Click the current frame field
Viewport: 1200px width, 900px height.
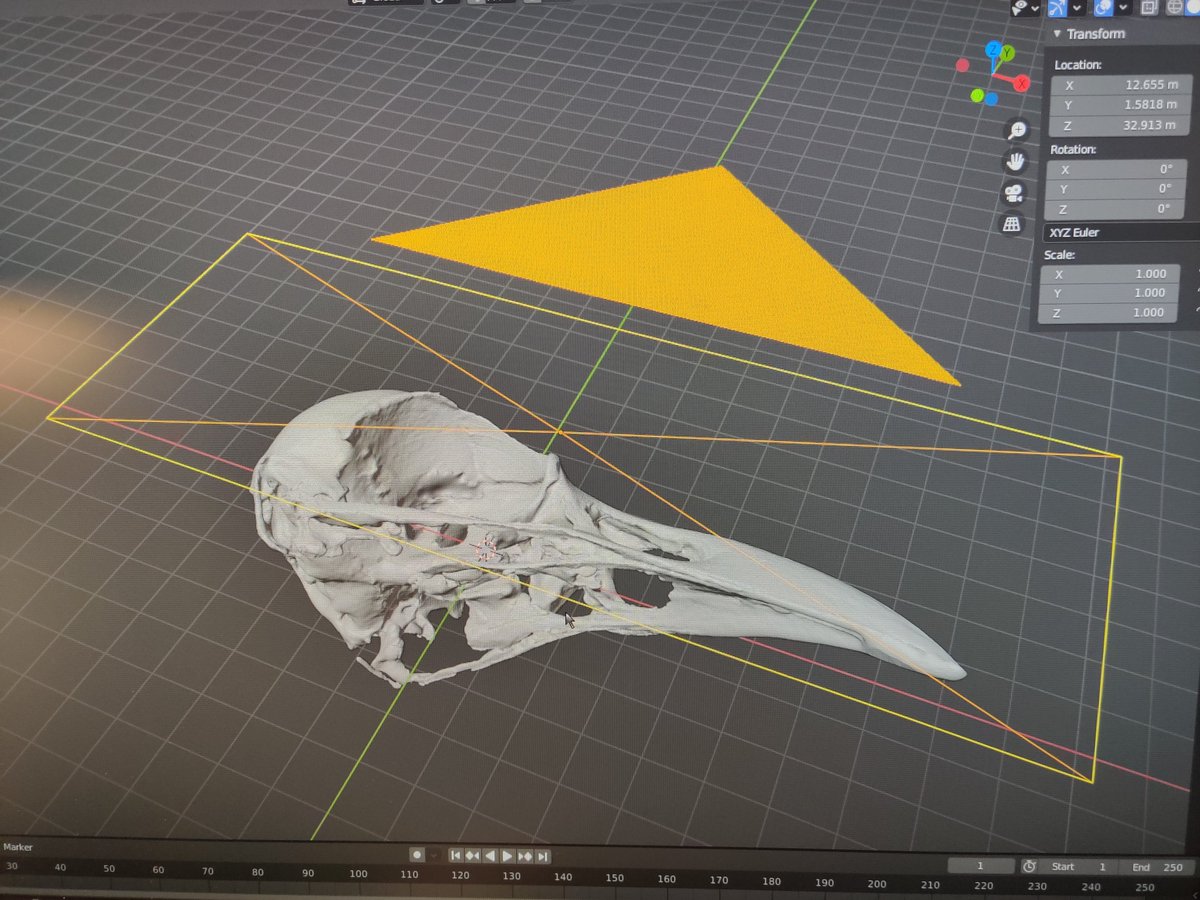[980, 866]
